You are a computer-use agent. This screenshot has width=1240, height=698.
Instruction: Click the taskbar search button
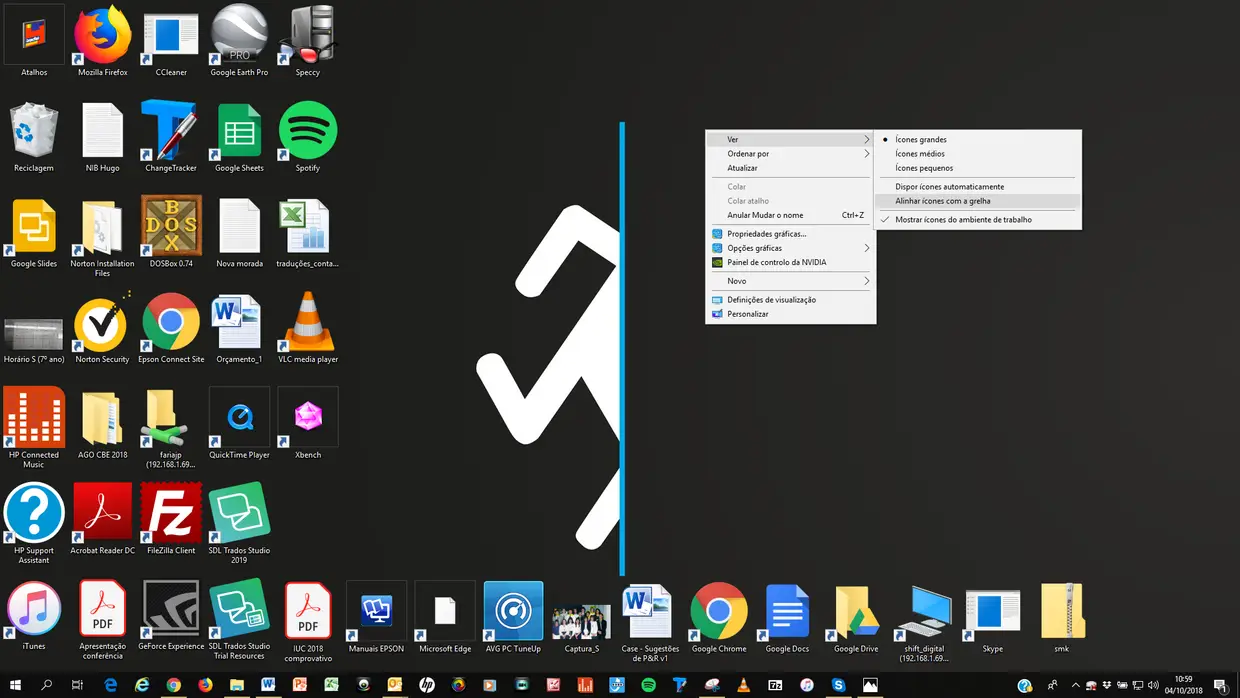tap(46, 685)
